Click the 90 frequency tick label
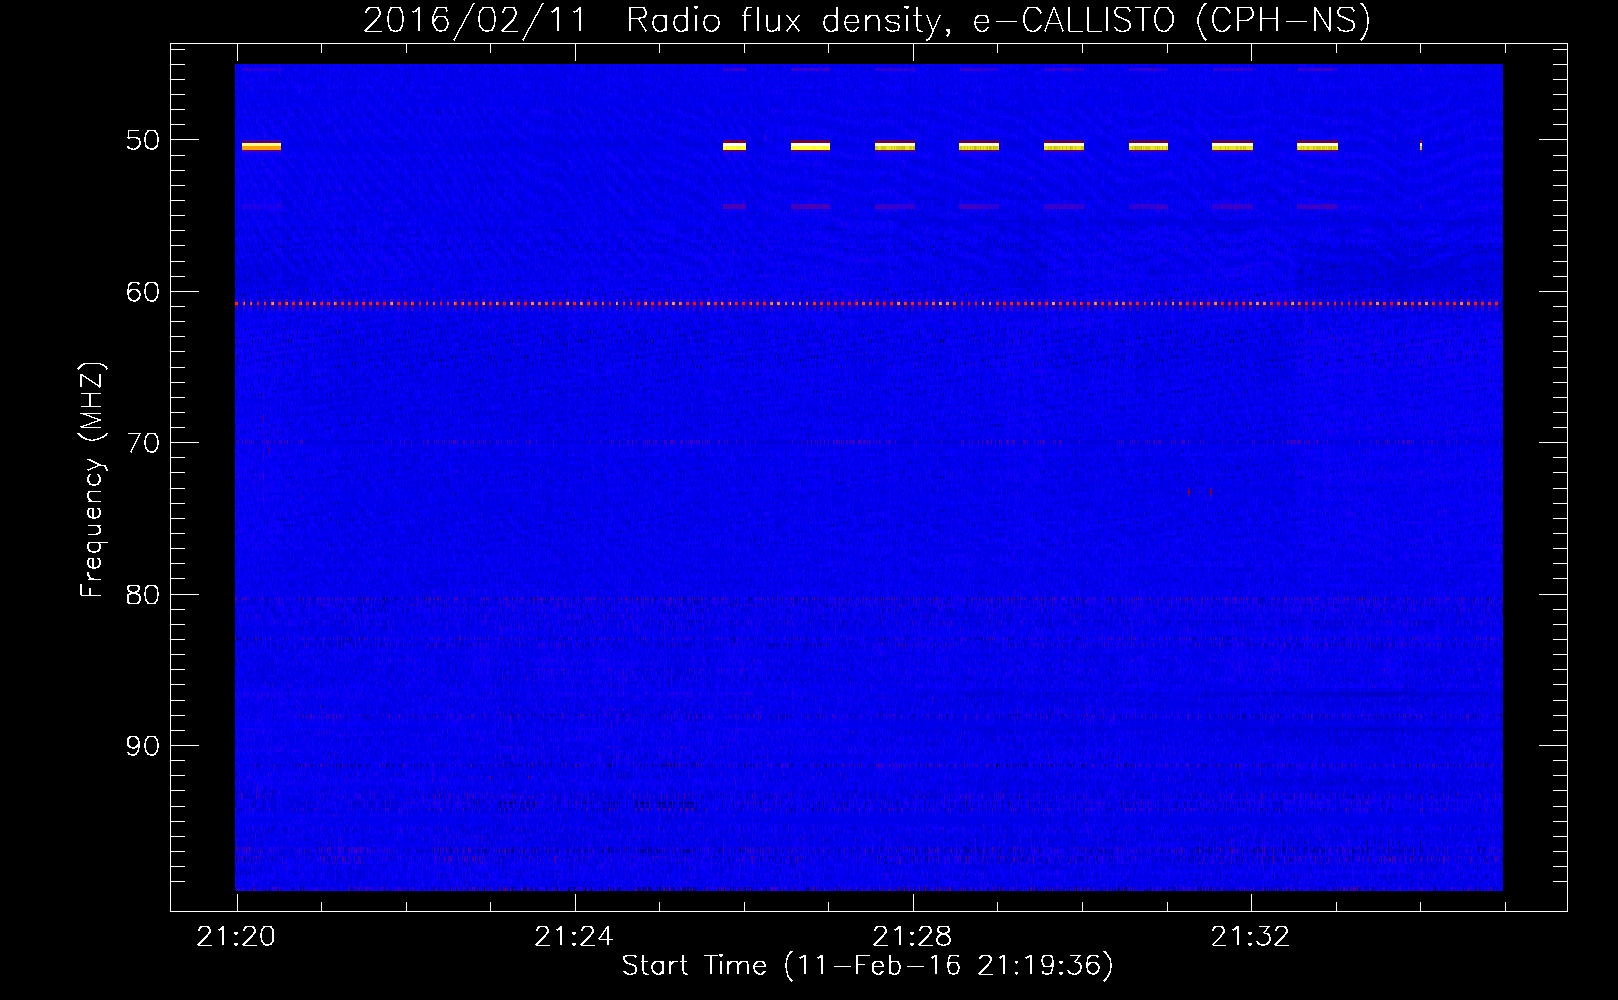The image size is (1618, 1000). tap(142, 746)
